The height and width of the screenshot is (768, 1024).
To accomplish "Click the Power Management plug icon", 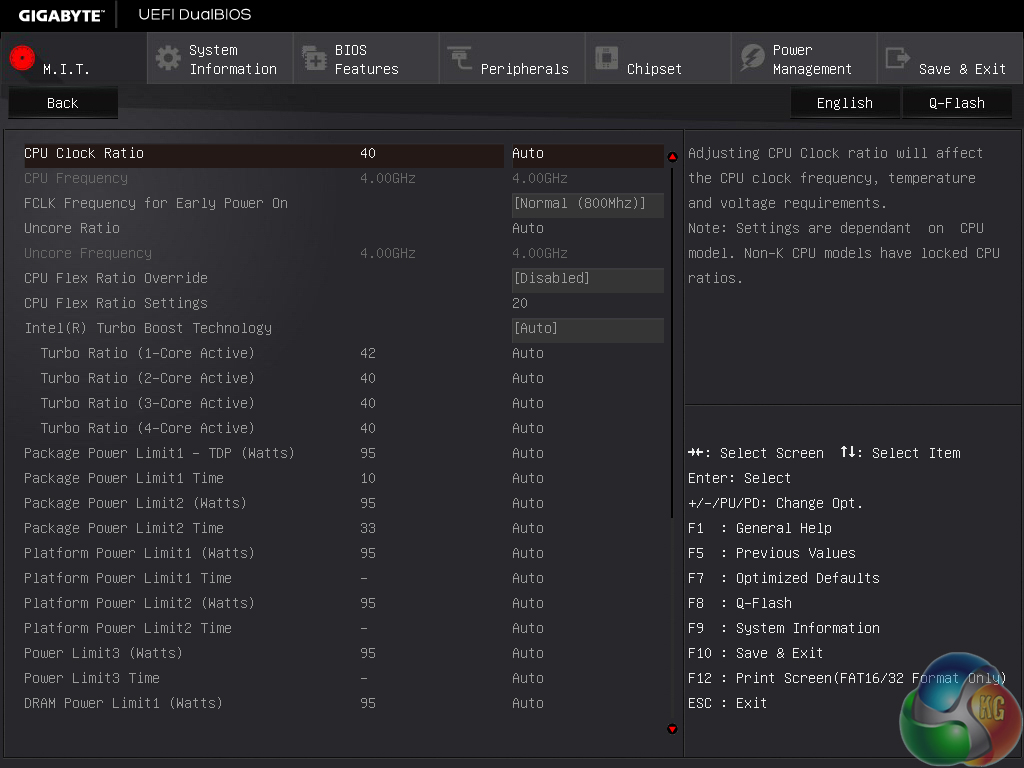I will tap(752, 58).
